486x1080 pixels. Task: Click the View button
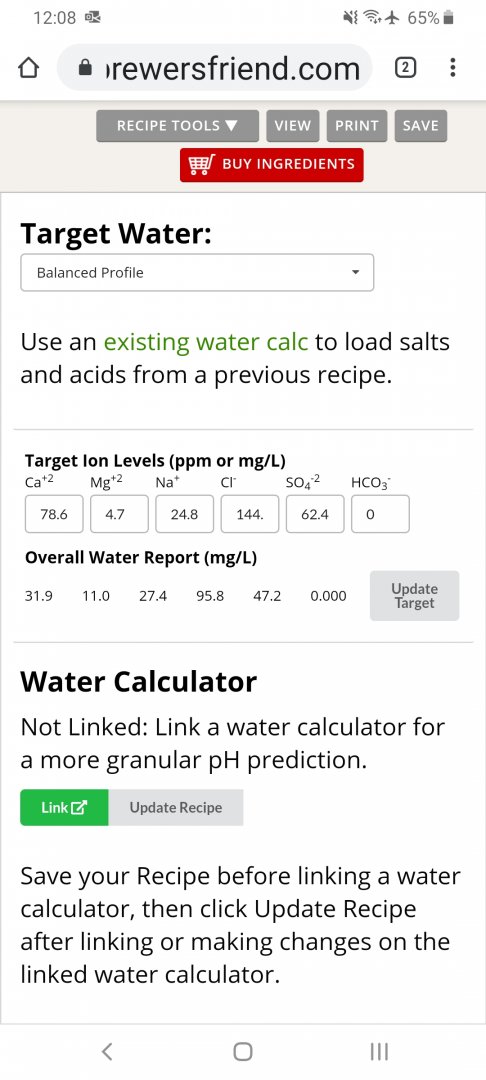click(293, 126)
